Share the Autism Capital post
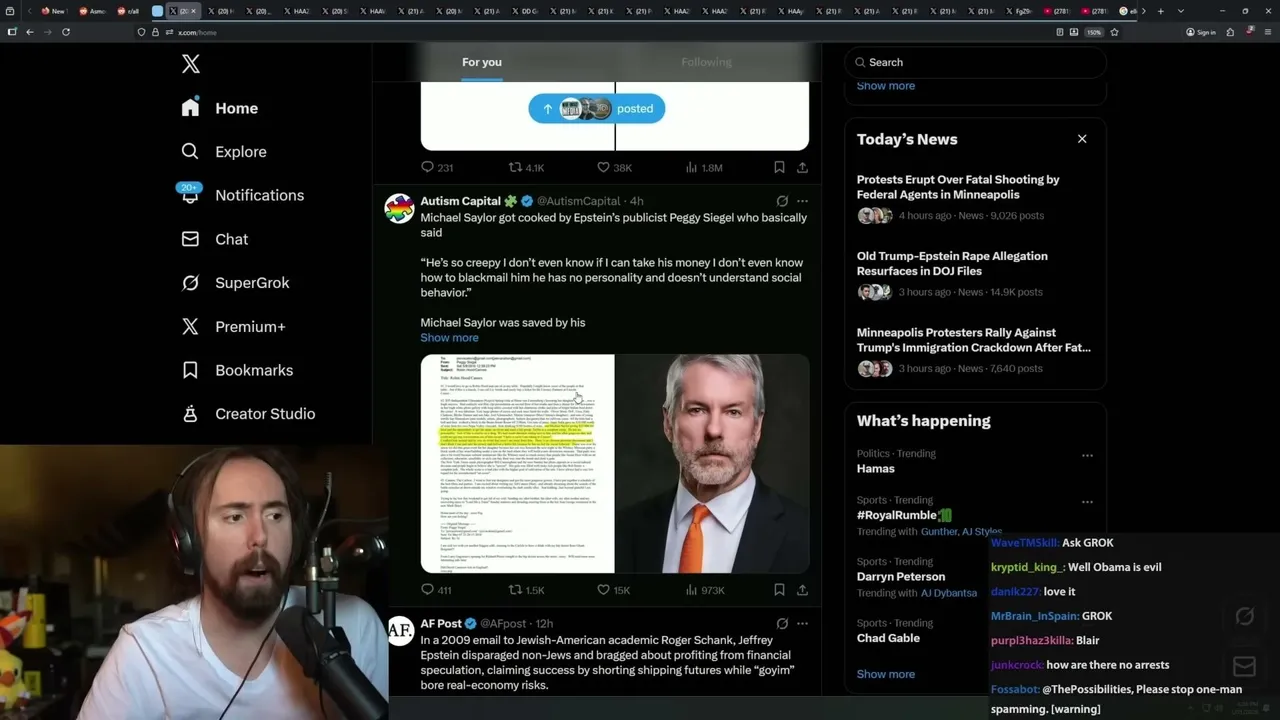This screenshot has height=720, width=1280. coord(802,590)
